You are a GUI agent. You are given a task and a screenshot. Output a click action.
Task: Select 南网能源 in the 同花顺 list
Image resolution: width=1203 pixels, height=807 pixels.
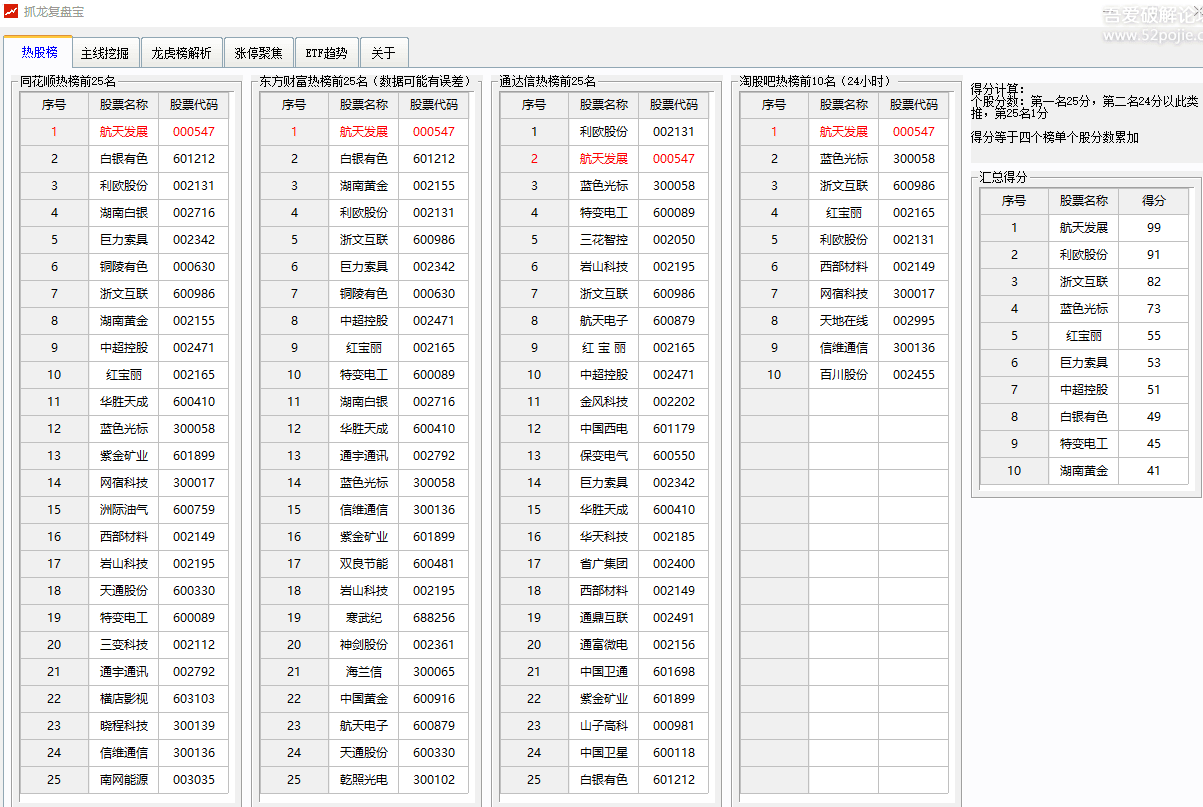tap(123, 780)
